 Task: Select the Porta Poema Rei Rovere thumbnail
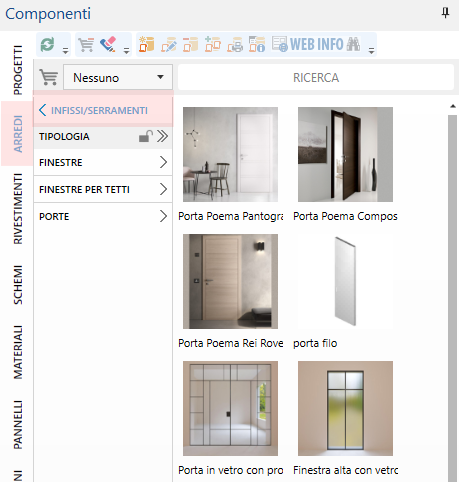[230, 281]
